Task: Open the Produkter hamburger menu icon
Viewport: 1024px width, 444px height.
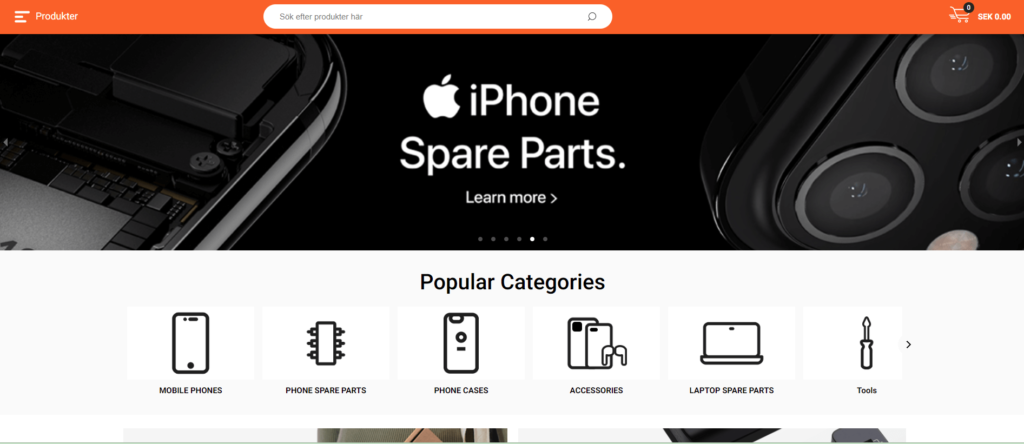Action: pyautogui.click(x=22, y=16)
